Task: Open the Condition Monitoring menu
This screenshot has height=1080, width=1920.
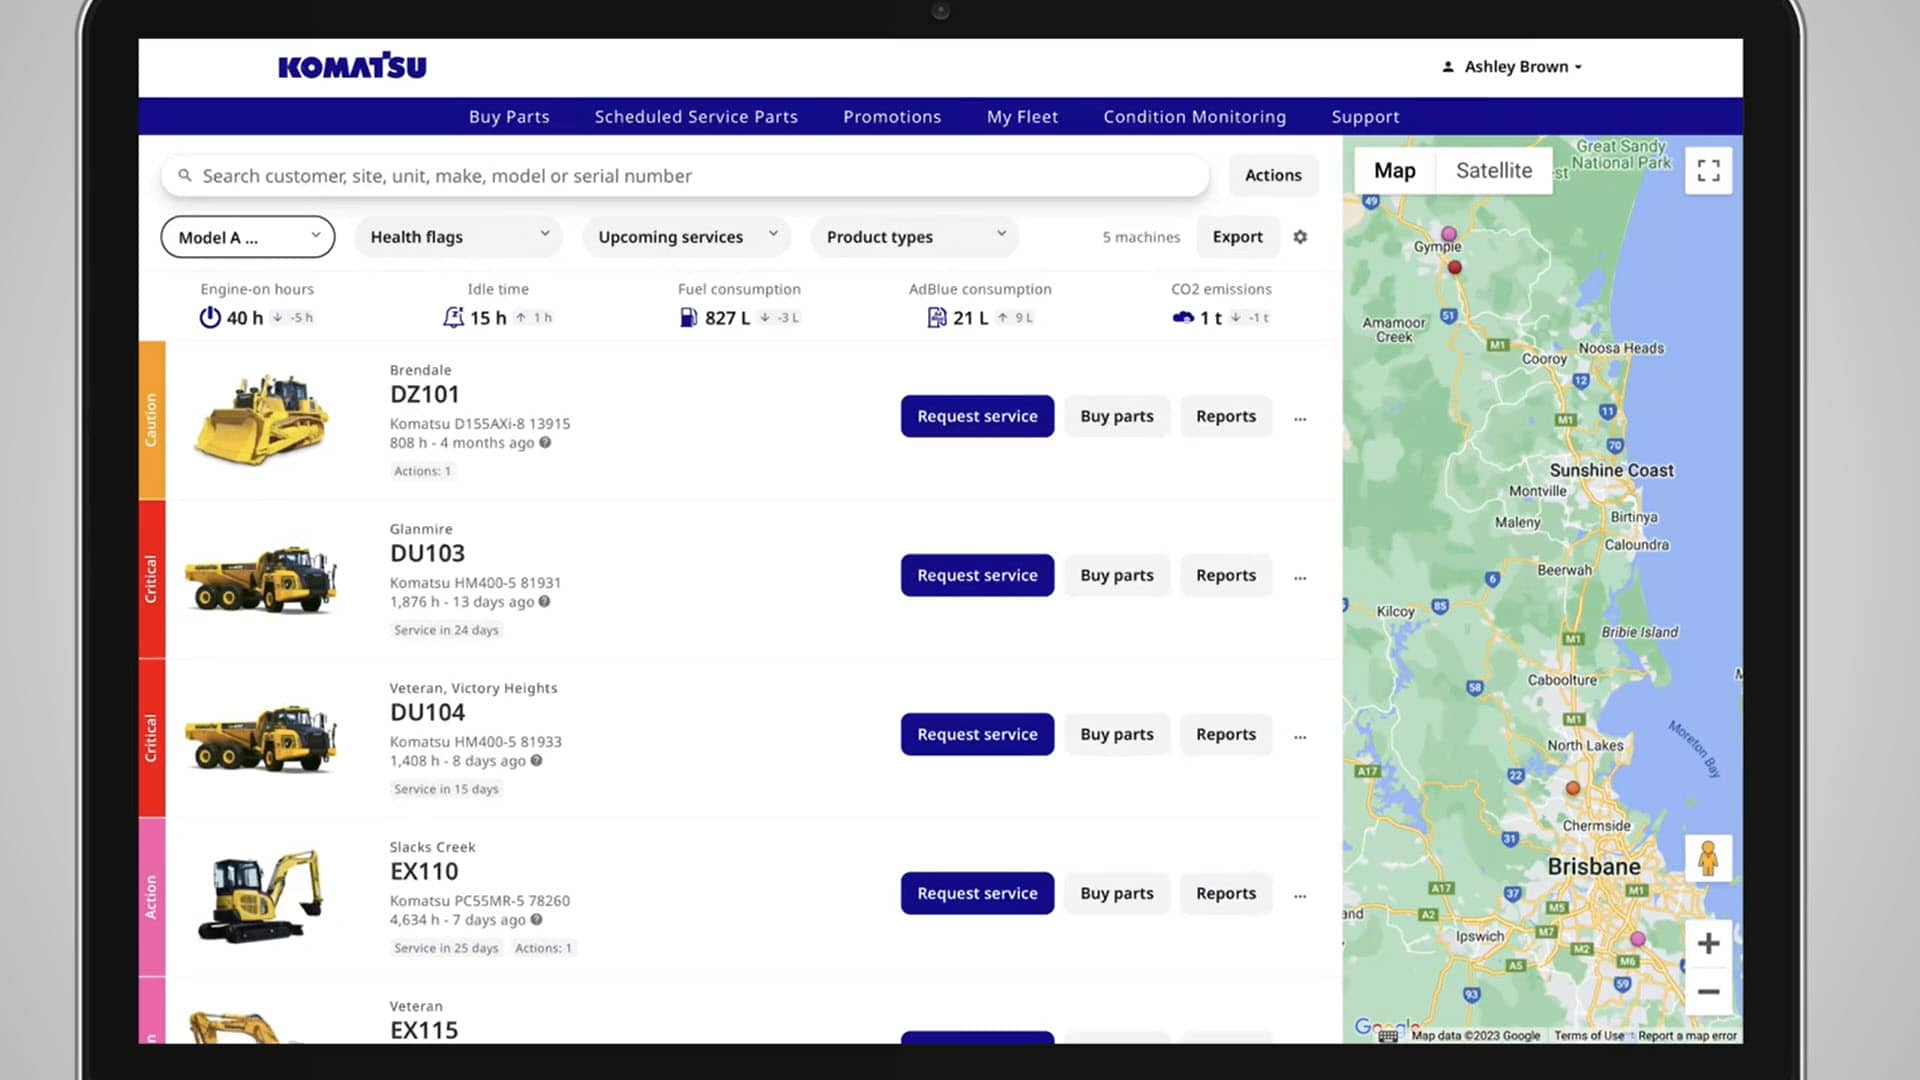Action: (x=1194, y=117)
